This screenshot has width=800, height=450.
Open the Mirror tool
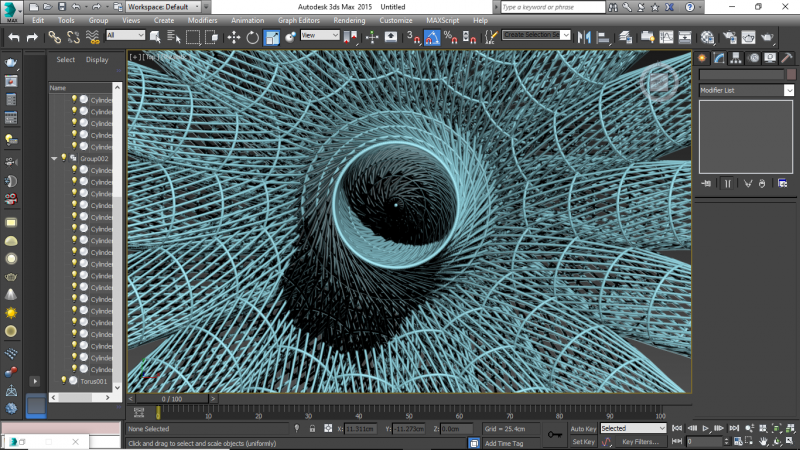click(584, 37)
